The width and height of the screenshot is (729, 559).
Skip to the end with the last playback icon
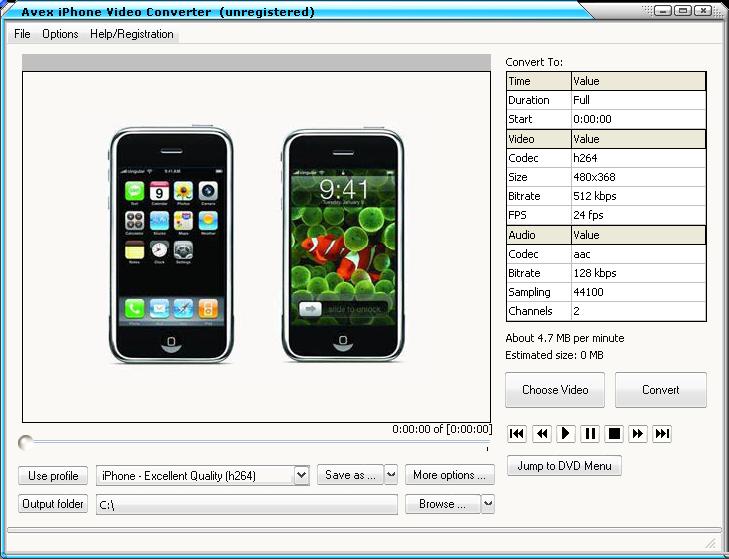click(x=662, y=434)
